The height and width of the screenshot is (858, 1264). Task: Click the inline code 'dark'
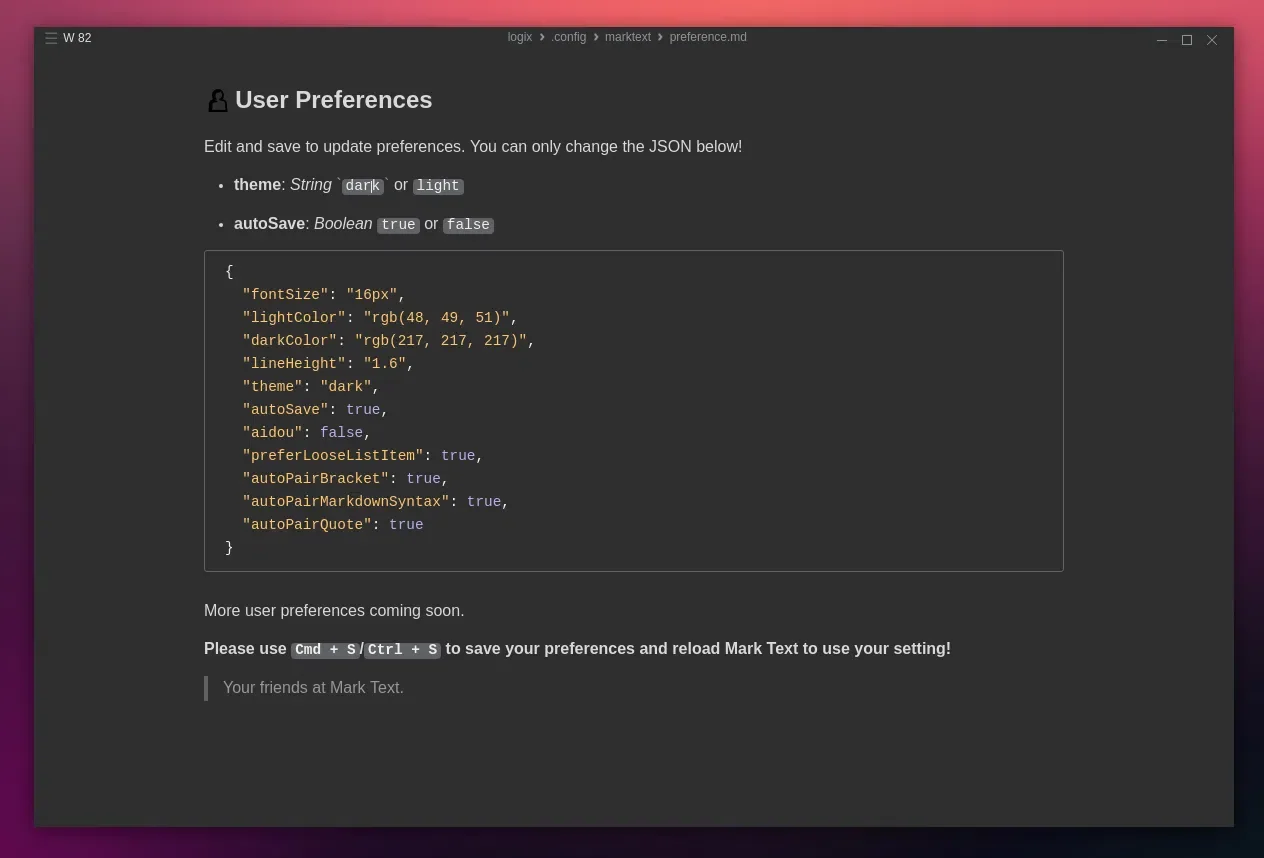(363, 186)
